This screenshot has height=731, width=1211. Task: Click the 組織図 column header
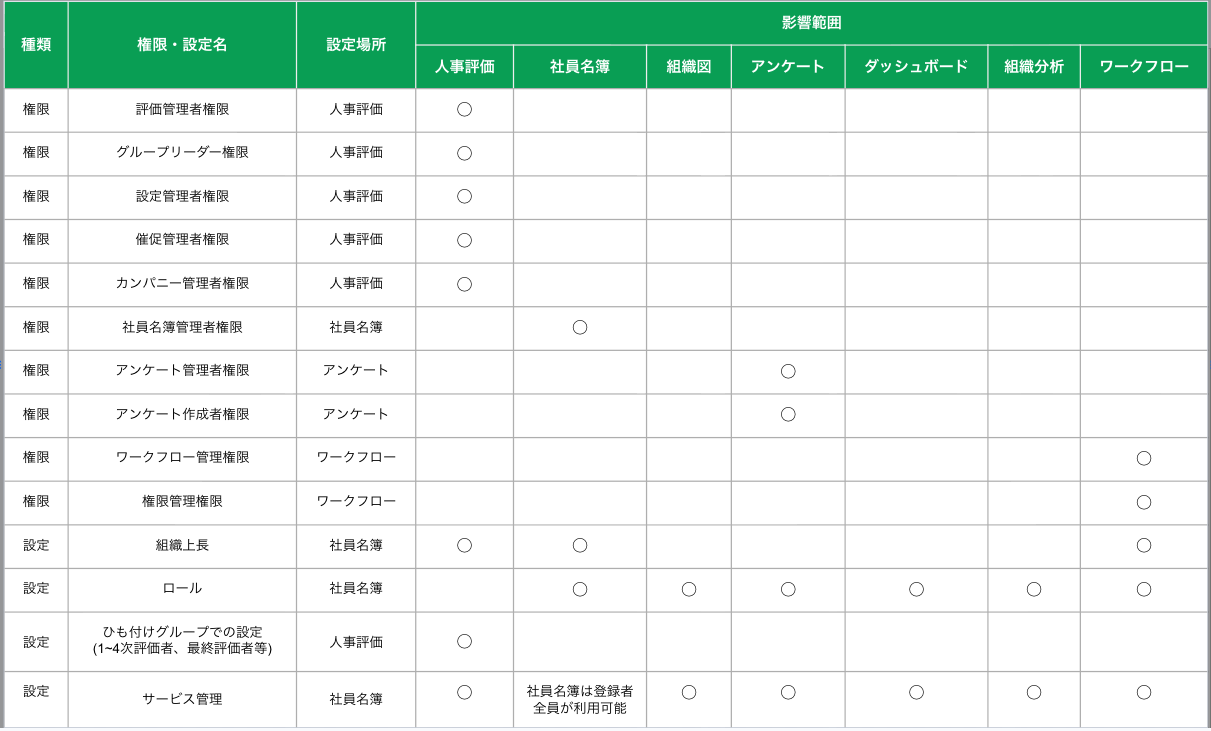click(688, 67)
